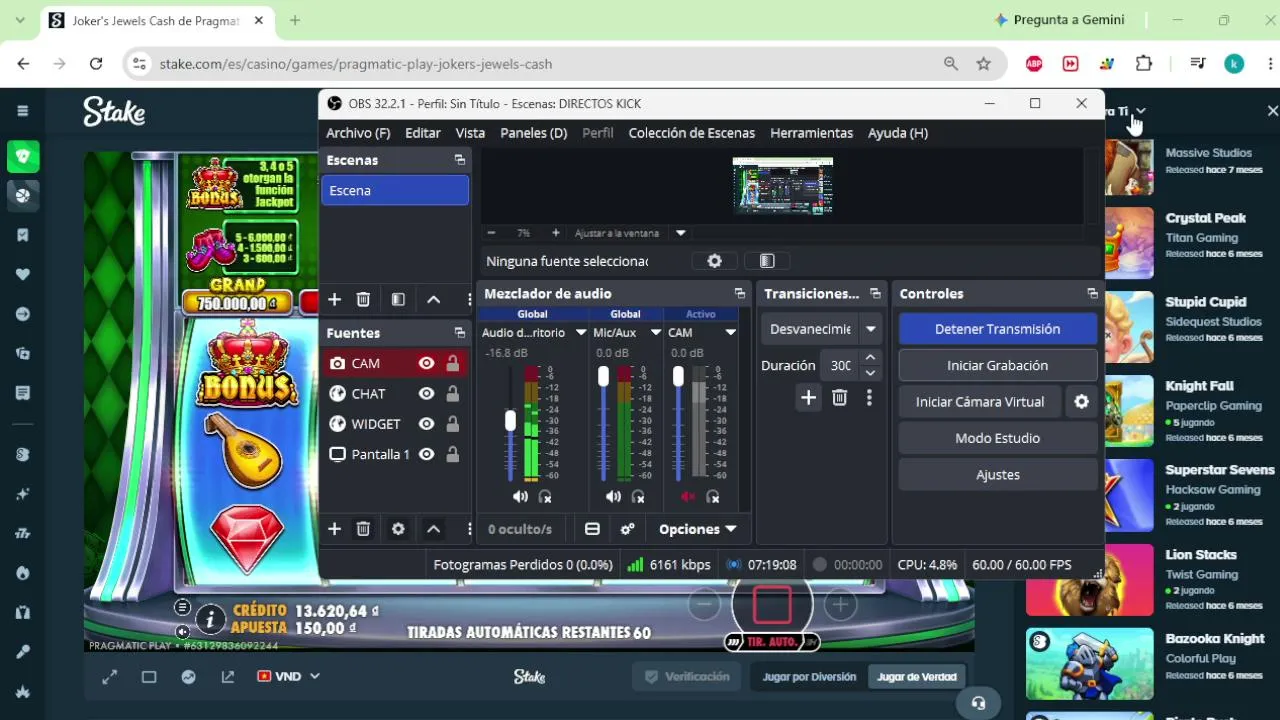Open the Colección de Escenas menu

692,133
